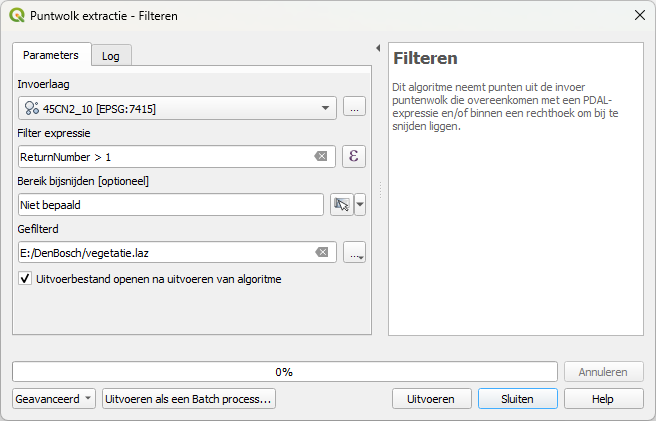Click into the Bereik bijsnijden field

point(170,204)
